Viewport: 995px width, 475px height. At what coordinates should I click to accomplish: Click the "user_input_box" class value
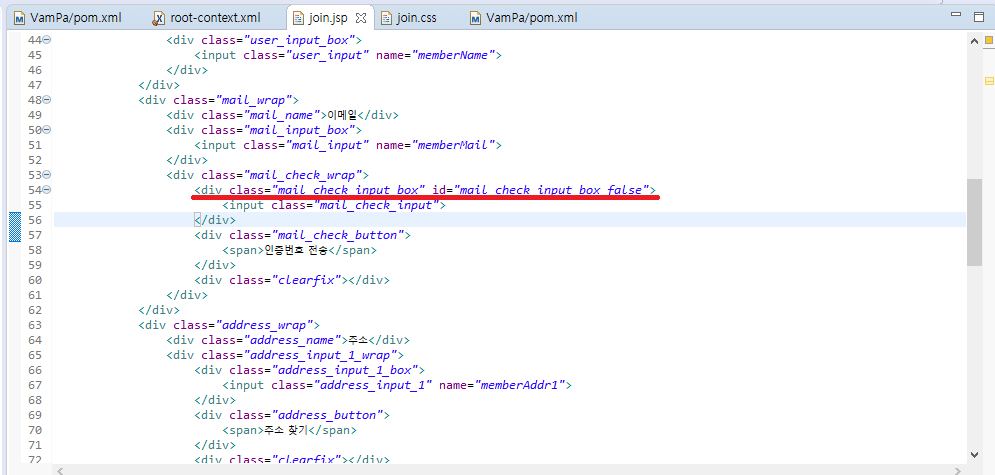coord(298,40)
